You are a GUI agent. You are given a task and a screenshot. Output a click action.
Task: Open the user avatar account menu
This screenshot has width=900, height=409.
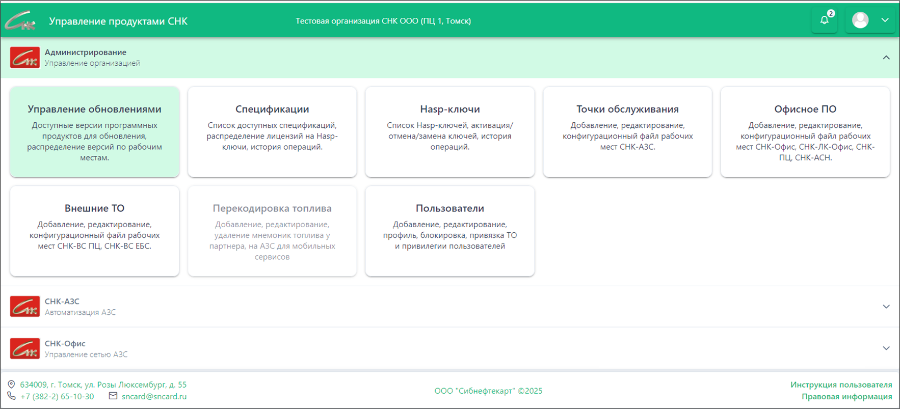point(870,20)
